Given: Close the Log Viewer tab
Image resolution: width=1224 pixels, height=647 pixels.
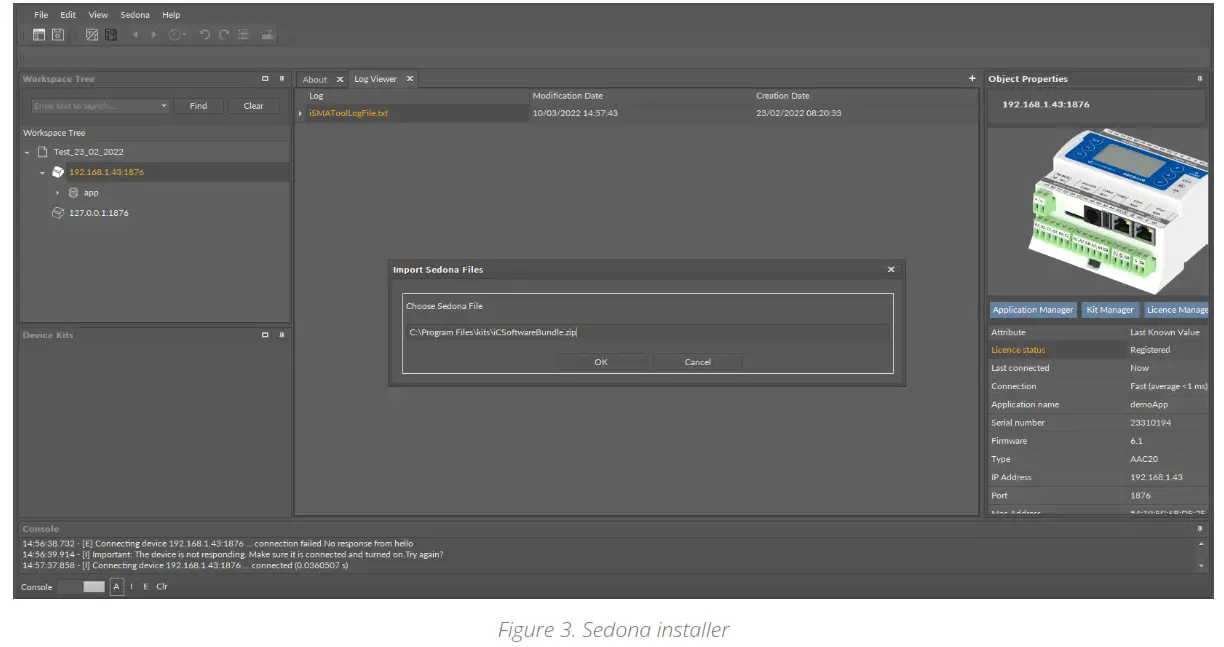Looking at the screenshot, I should (x=408, y=79).
